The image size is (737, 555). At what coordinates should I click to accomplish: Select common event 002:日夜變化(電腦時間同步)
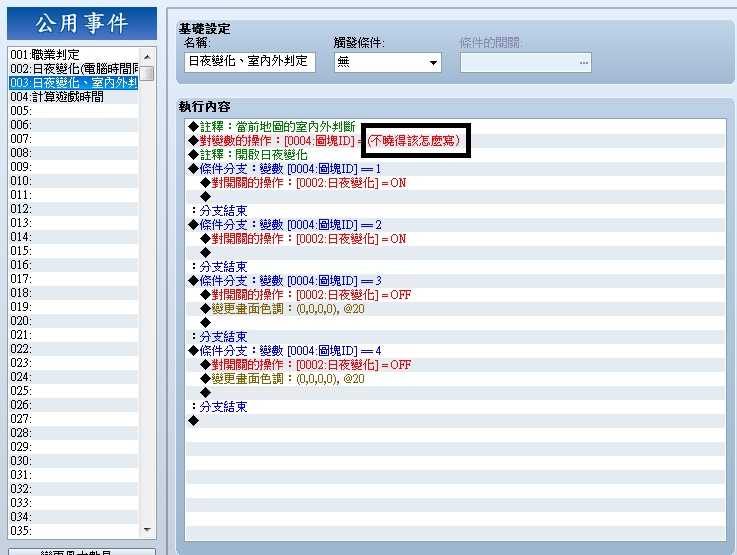(x=74, y=69)
